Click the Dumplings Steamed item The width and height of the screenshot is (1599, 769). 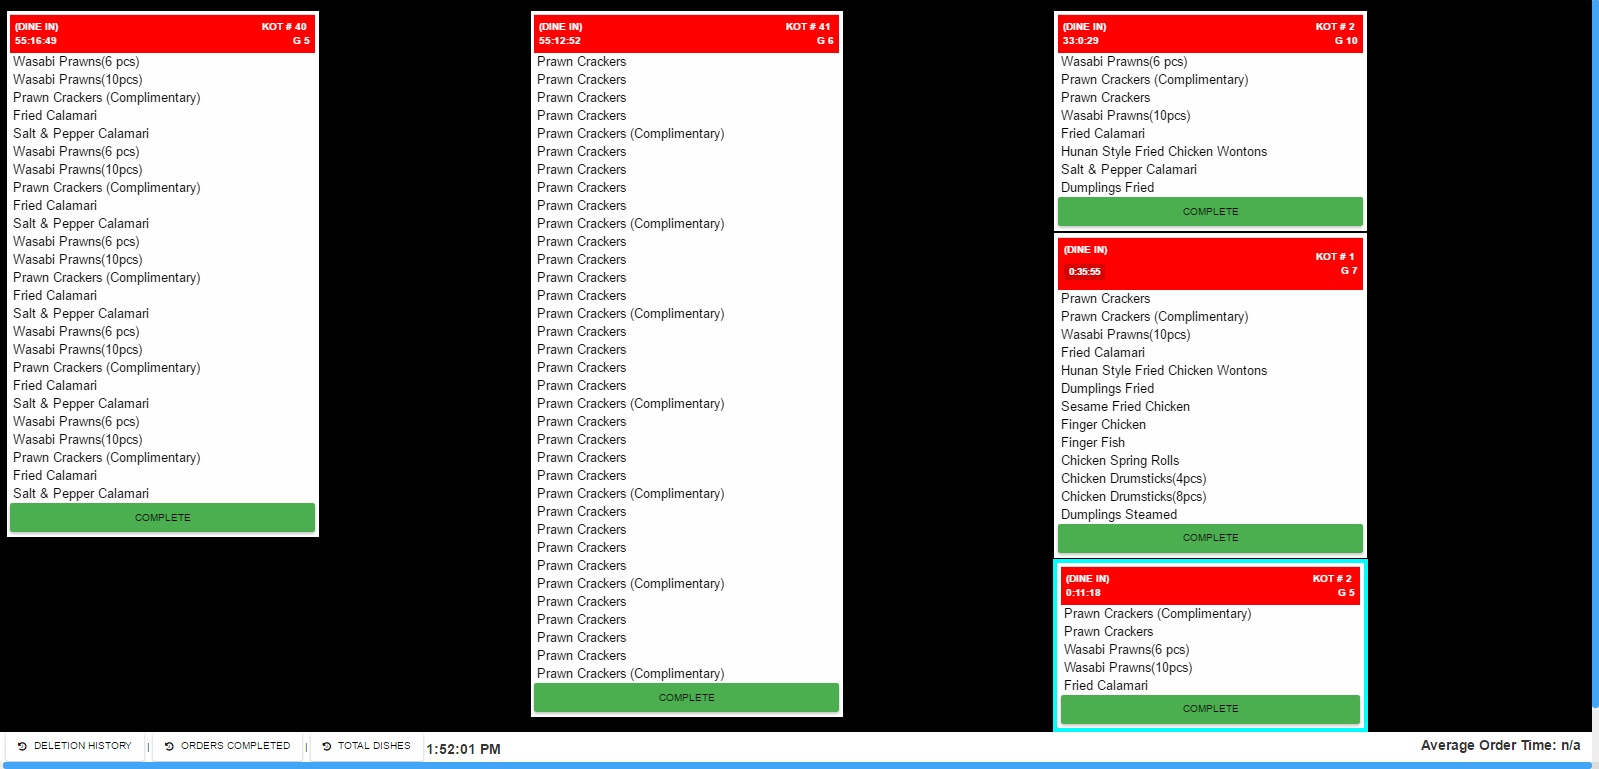pyautogui.click(x=1118, y=515)
